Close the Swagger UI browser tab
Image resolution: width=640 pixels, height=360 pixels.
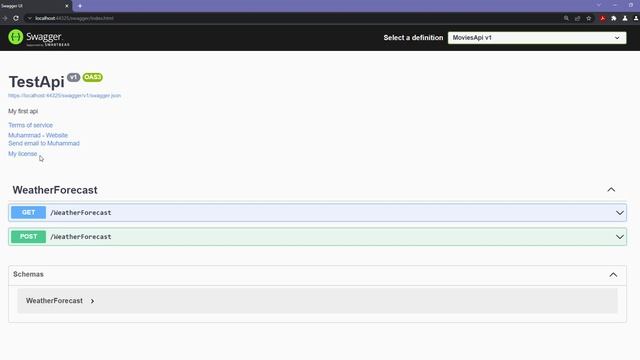point(67,6)
